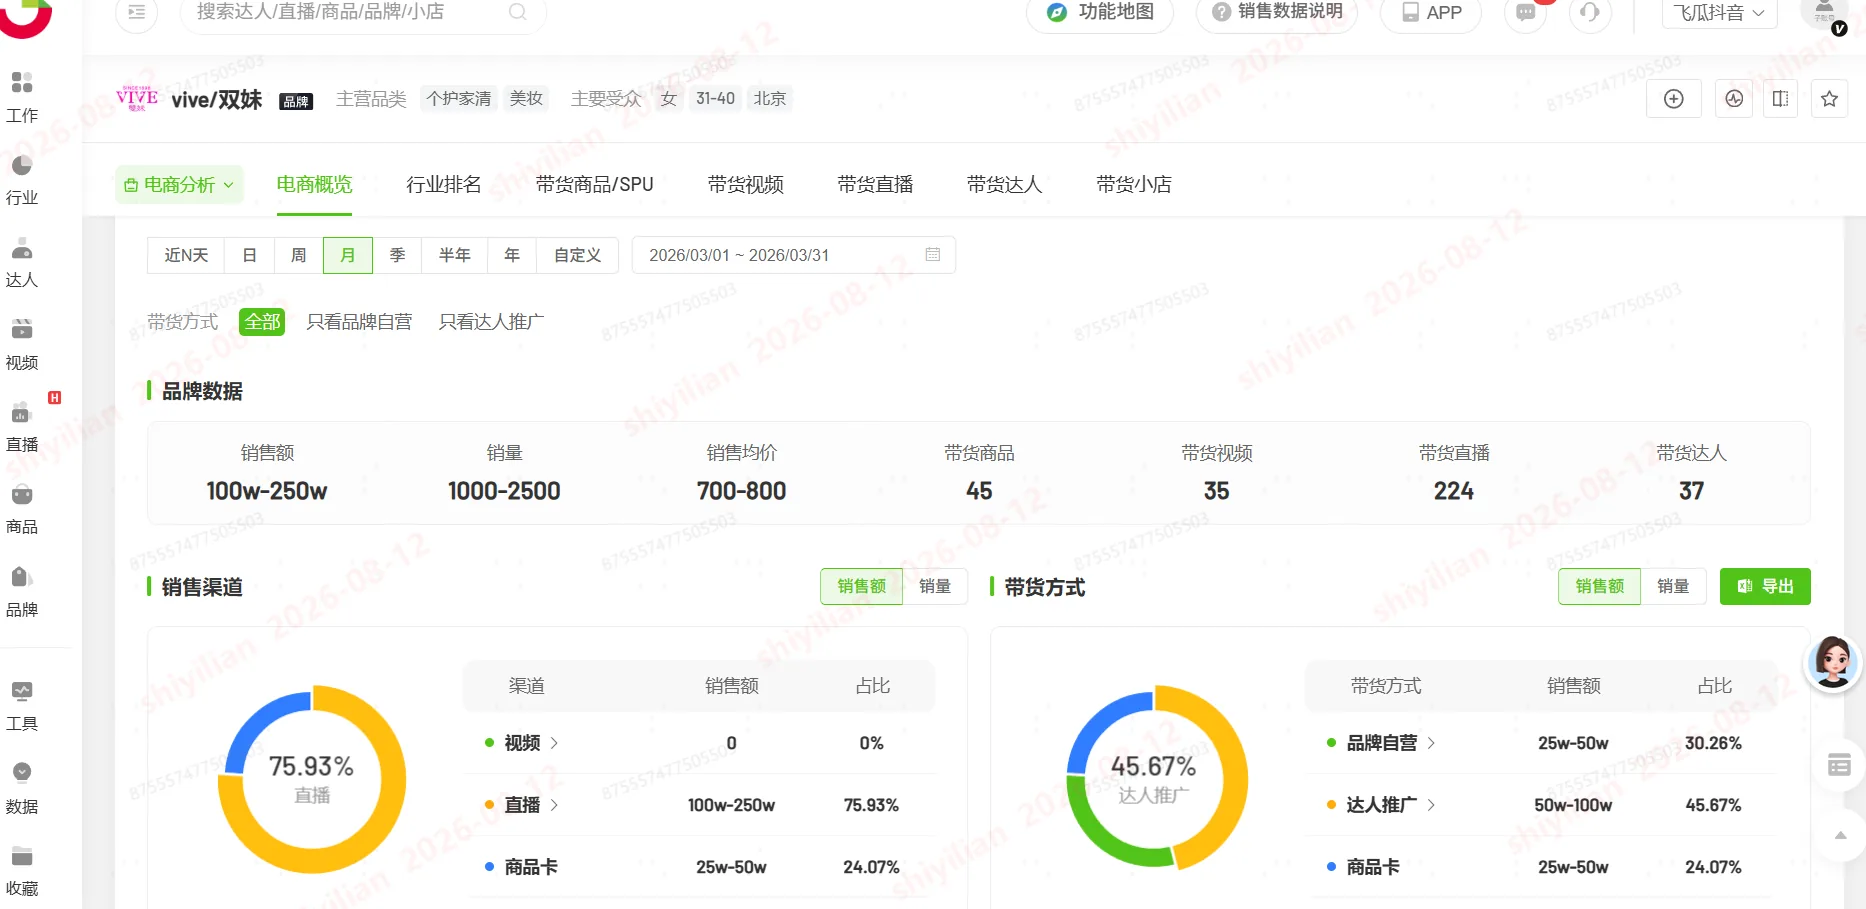Open the 品牌 brand sidebar icon
Viewport: 1866px width, 909px height.
click(x=22, y=592)
